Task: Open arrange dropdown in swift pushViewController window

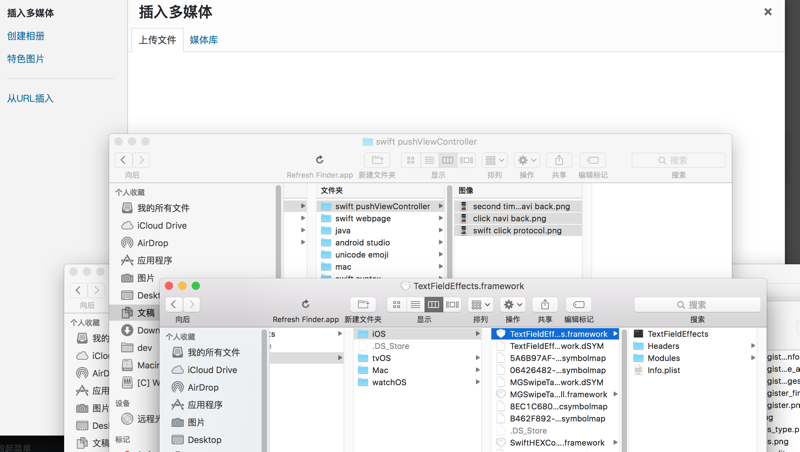Action: (x=494, y=160)
